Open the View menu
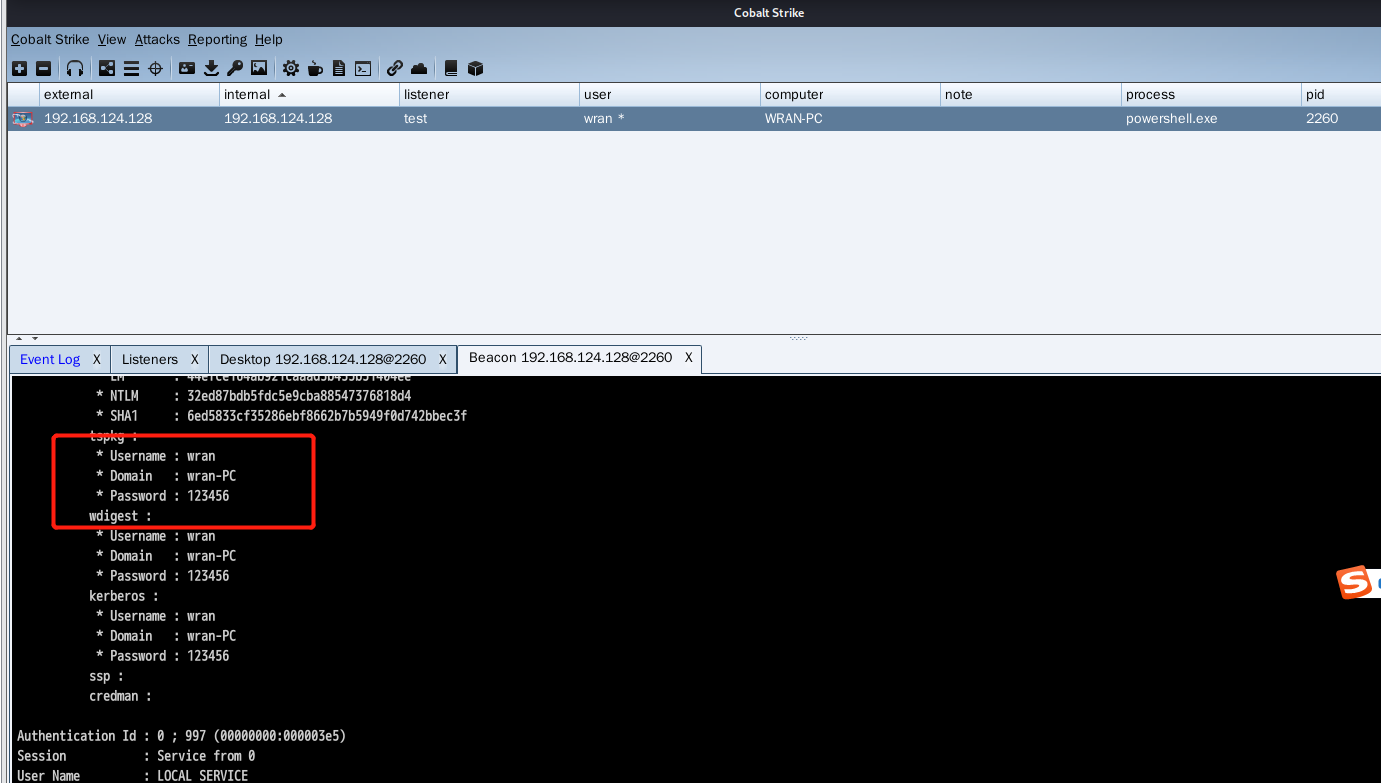Screen dimensions: 1381x783 (x=112, y=40)
